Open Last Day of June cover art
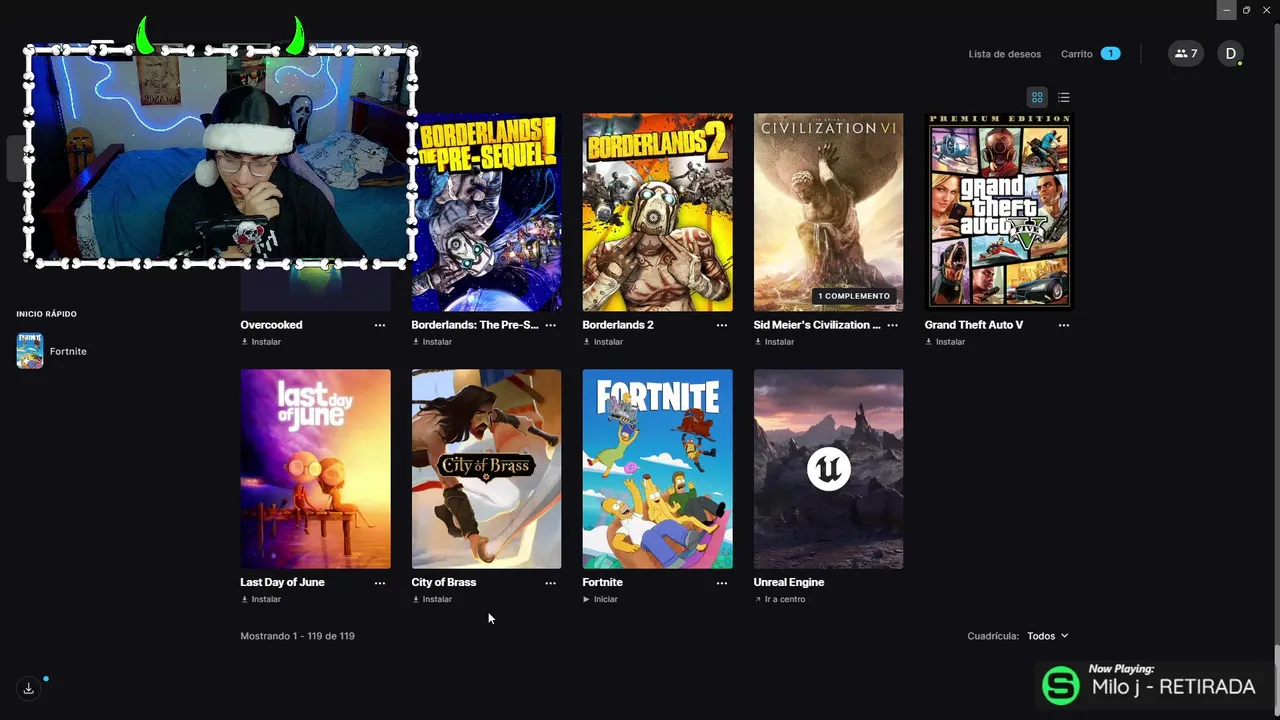The image size is (1280, 720). coord(315,469)
